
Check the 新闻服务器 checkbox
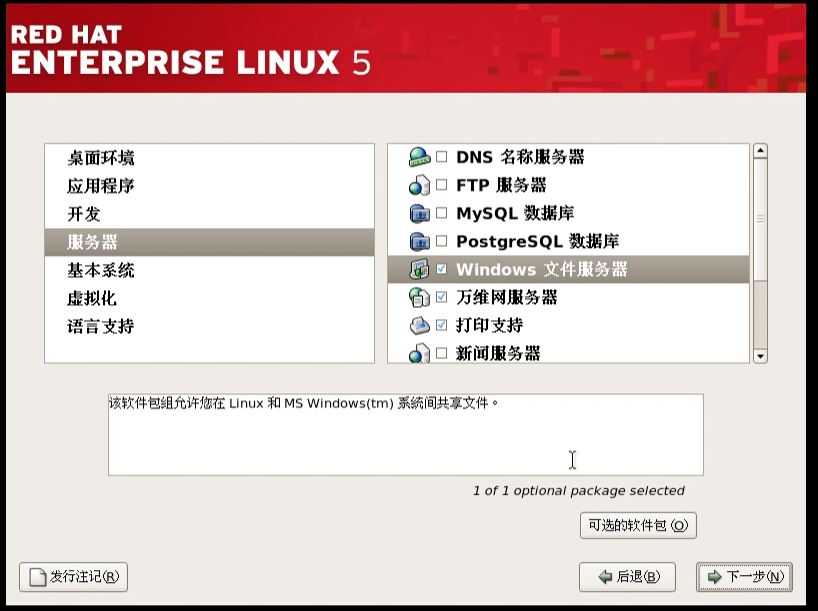[441, 353]
